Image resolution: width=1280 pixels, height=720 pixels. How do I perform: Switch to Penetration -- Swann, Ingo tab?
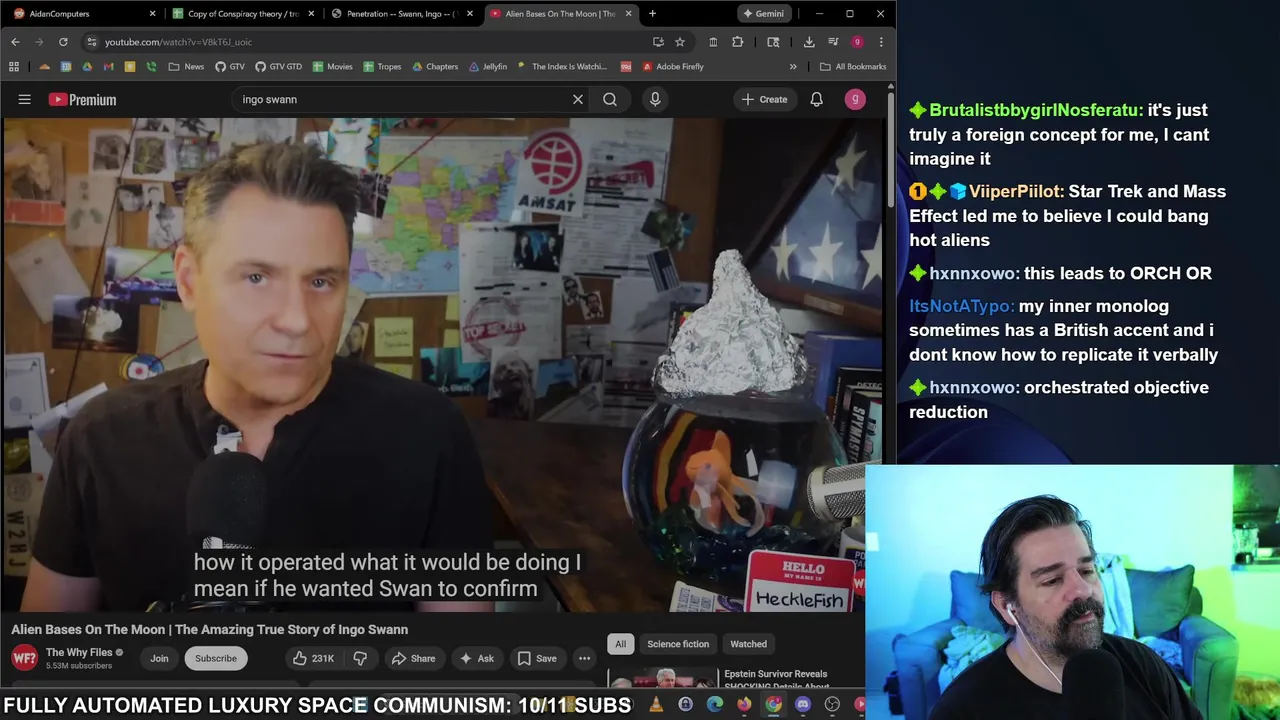(x=400, y=14)
